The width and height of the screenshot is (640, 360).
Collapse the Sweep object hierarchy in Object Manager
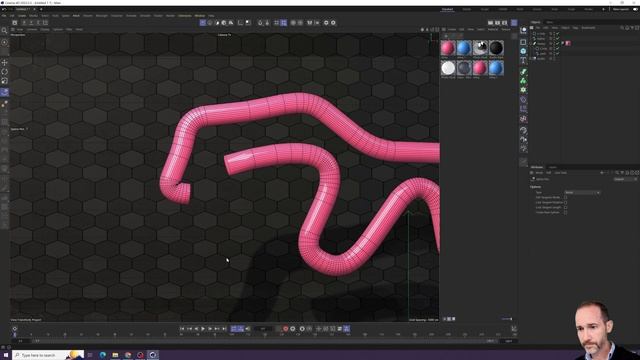pyautogui.click(x=531, y=43)
